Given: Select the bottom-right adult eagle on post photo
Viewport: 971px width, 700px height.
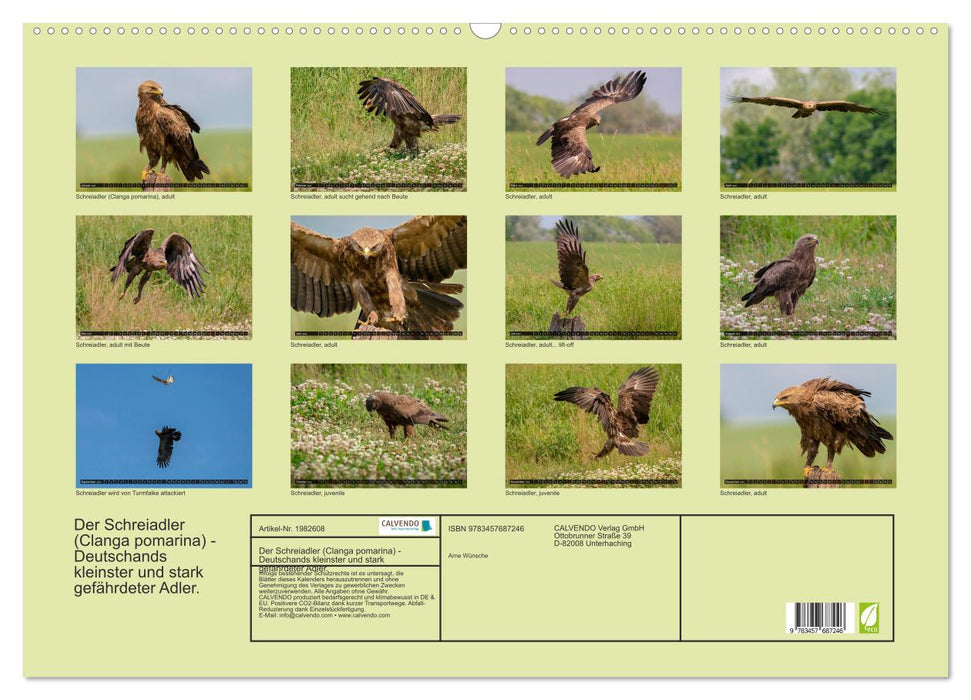Looking at the screenshot, I should 807,425.
